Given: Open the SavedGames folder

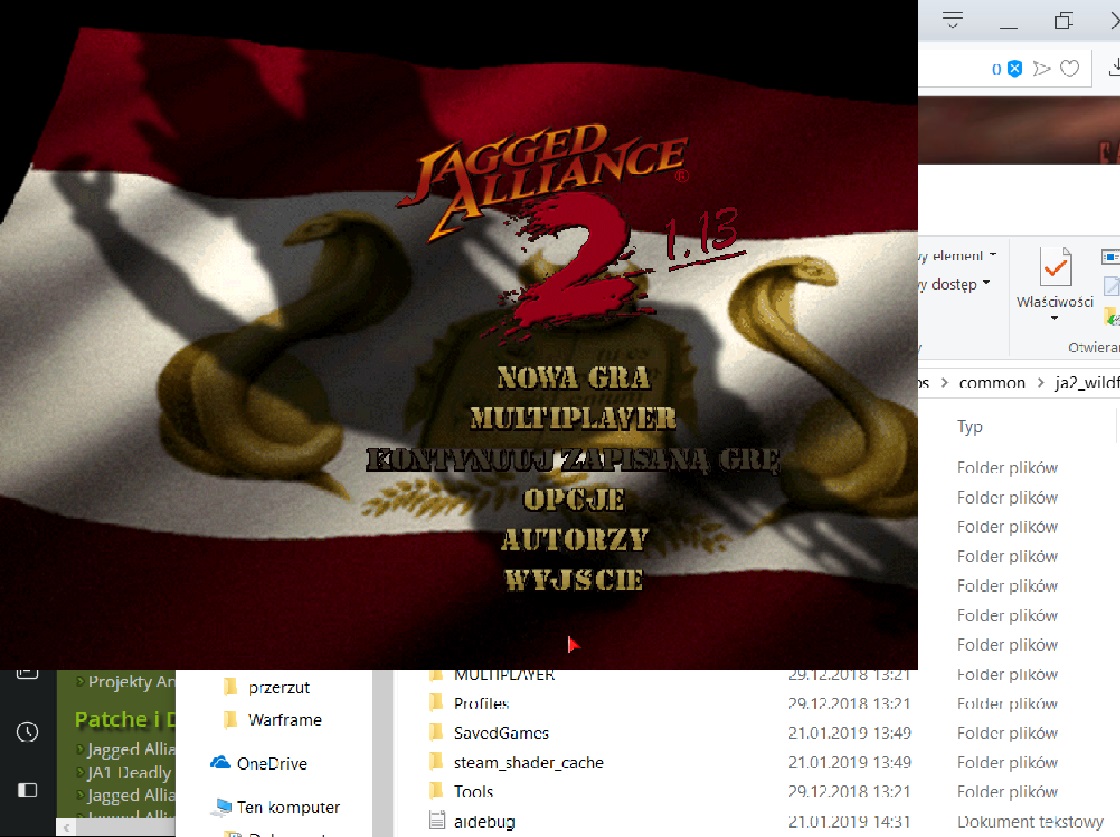Looking at the screenshot, I should [x=500, y=733].
